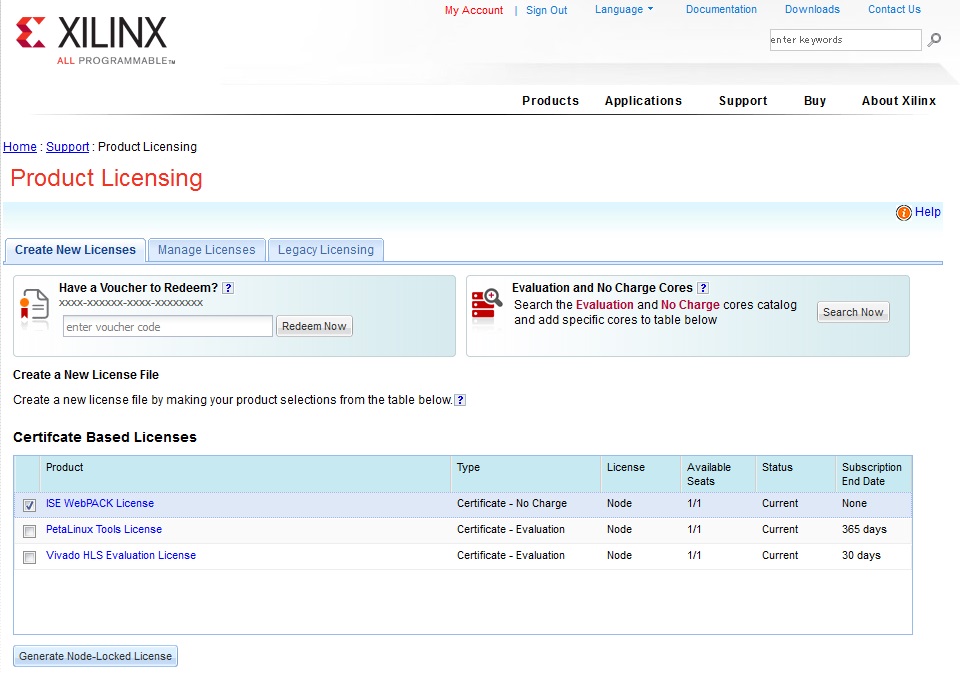Click the 'Certificate - No Charge' cell
Image resolution: width=960 pixels, height=674 pixels.
click(x=512, y=503)
